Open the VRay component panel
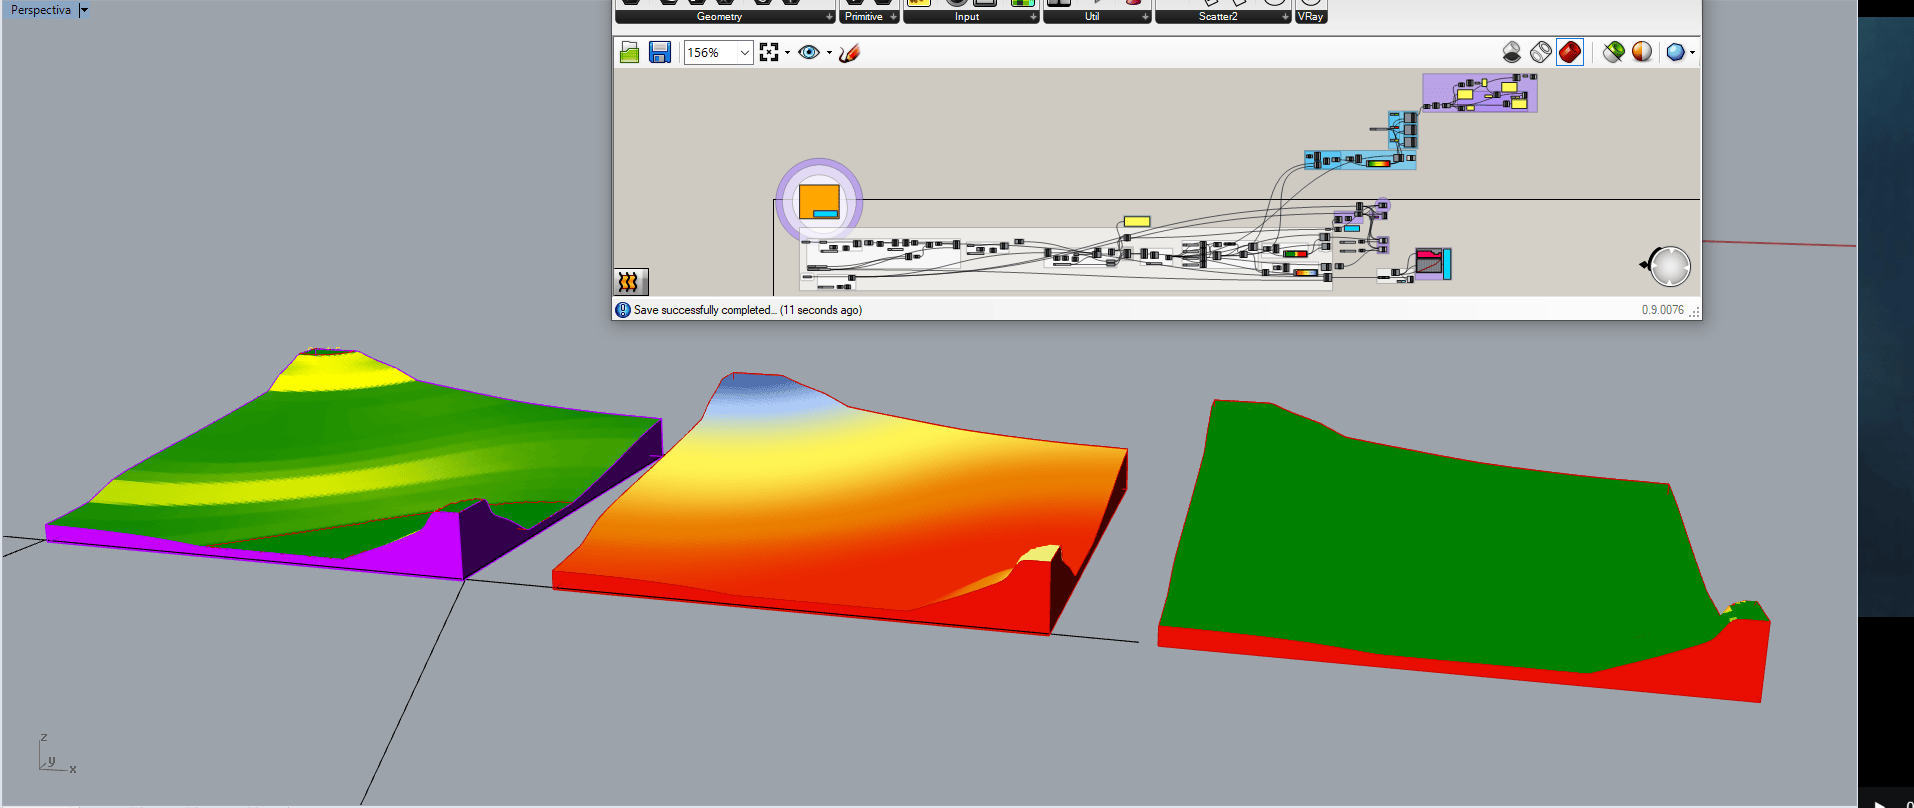The height and width of the screenshot is (808, 1914). (x=1310, y=17)
